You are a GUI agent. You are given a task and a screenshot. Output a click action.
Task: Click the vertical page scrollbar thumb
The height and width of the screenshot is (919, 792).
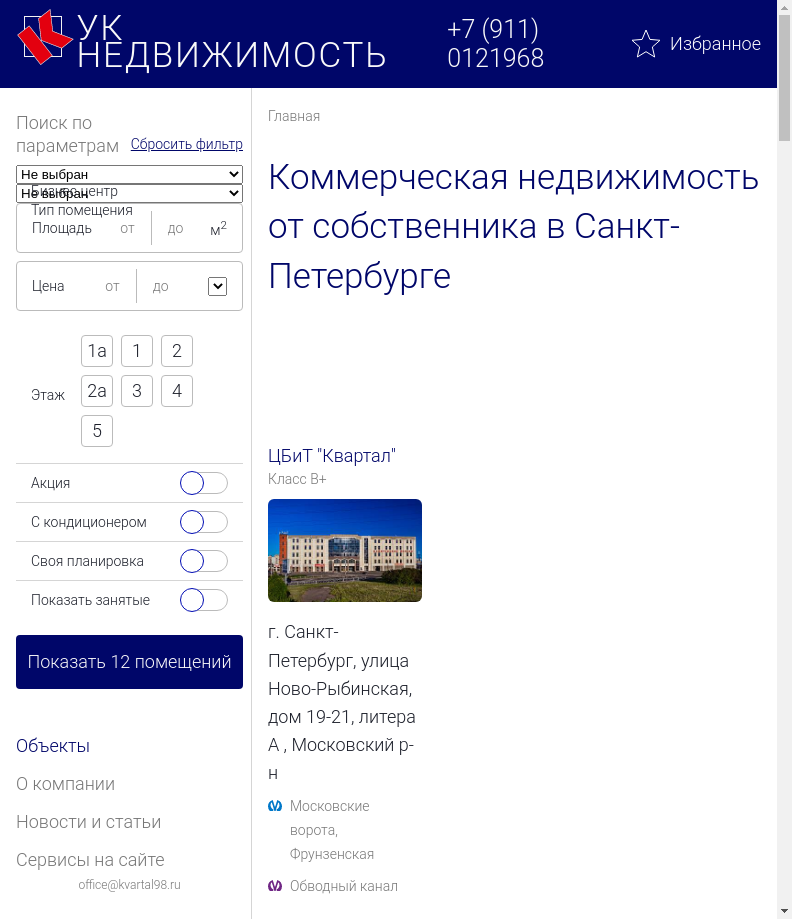click(784, 77)
